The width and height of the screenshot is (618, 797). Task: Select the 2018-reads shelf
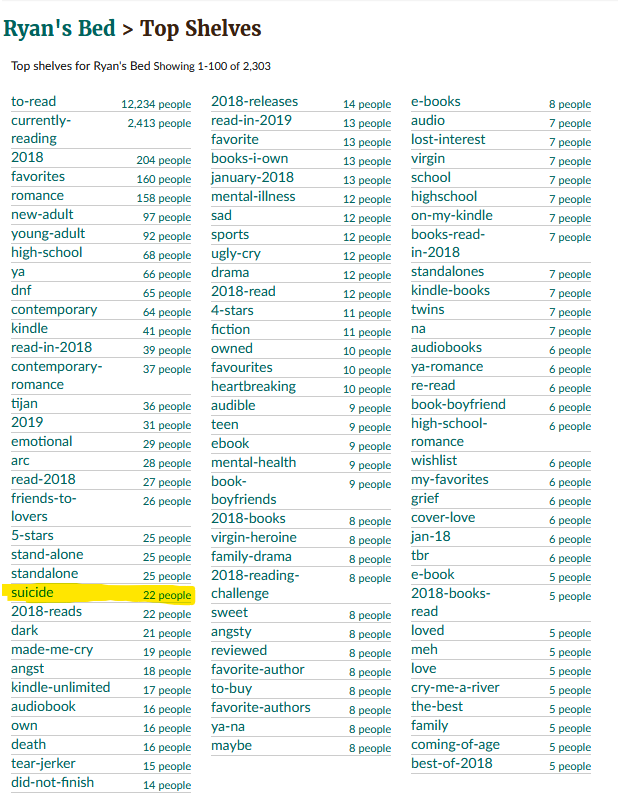pyautogui.click(x=47, y=611)
